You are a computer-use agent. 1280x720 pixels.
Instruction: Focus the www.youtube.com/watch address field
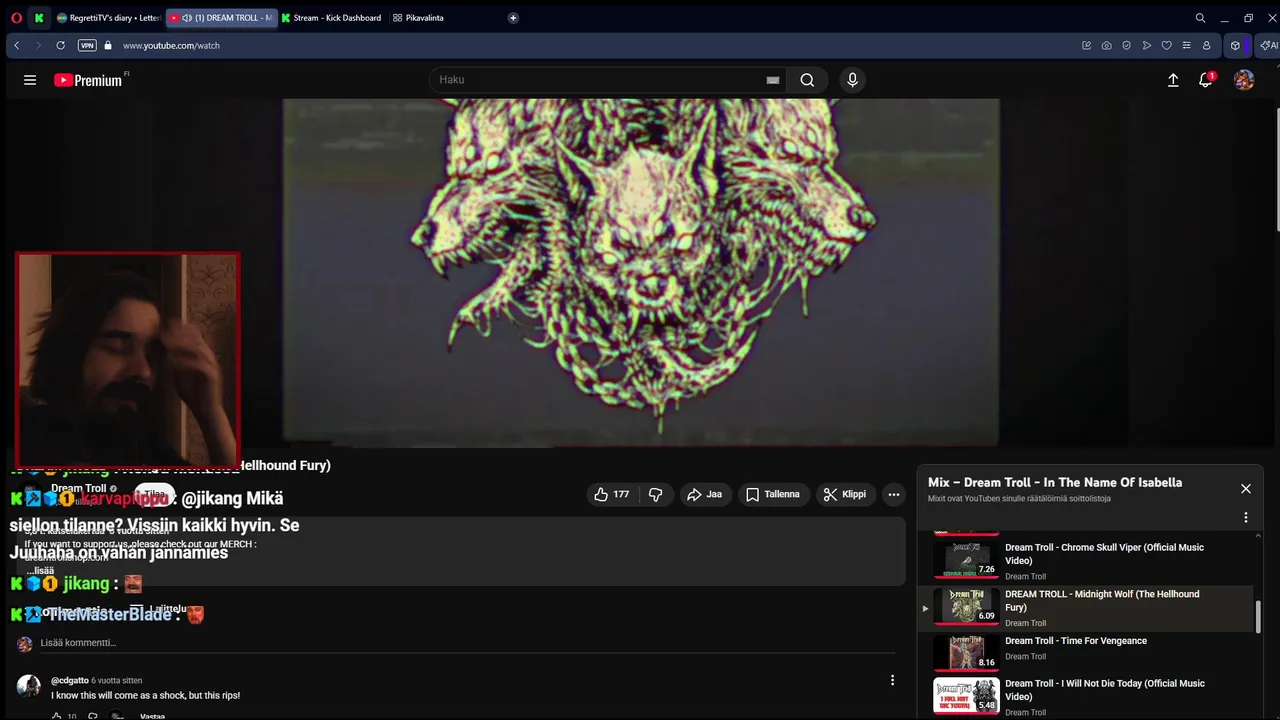click(171, 45)
